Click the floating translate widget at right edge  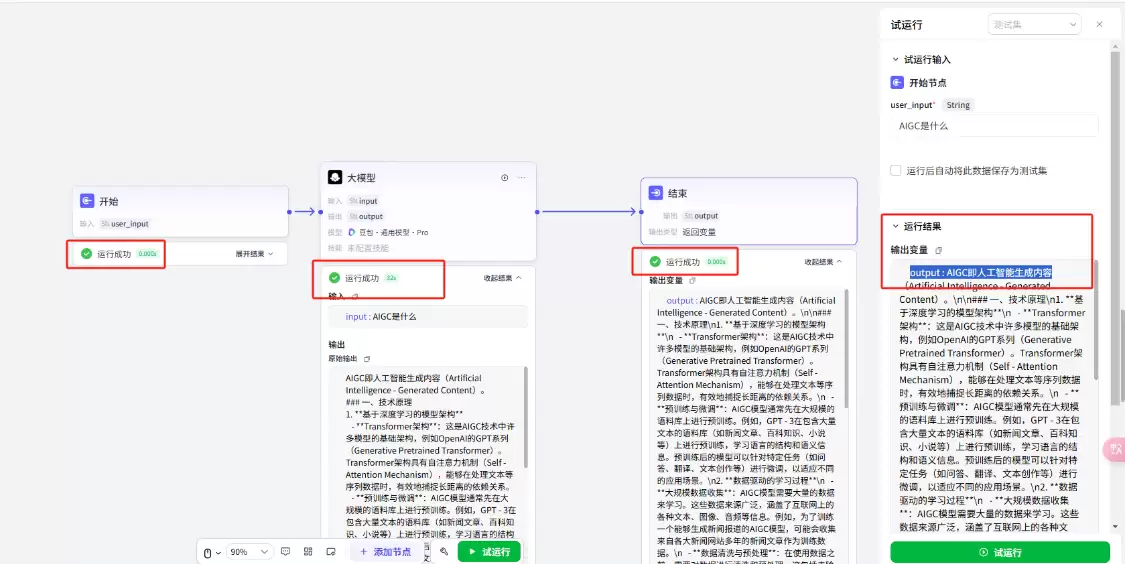click(1115, 449)
